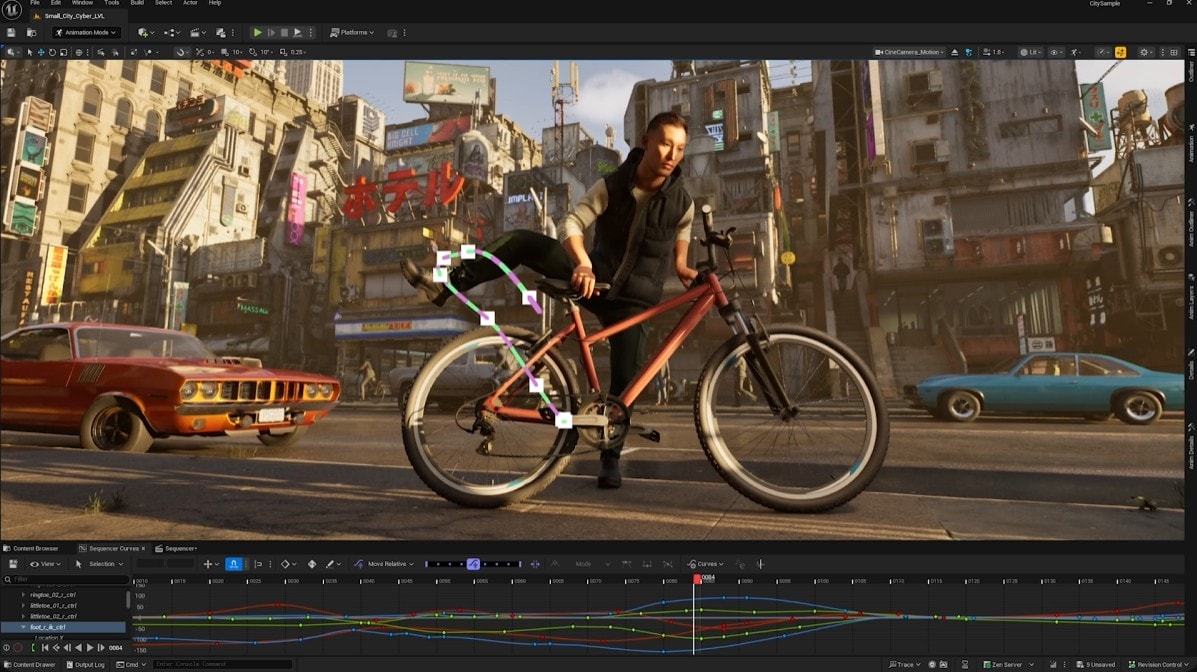Click the stop simulation button
This screenshot has width=1197, height=672.
tap(284, 32)
